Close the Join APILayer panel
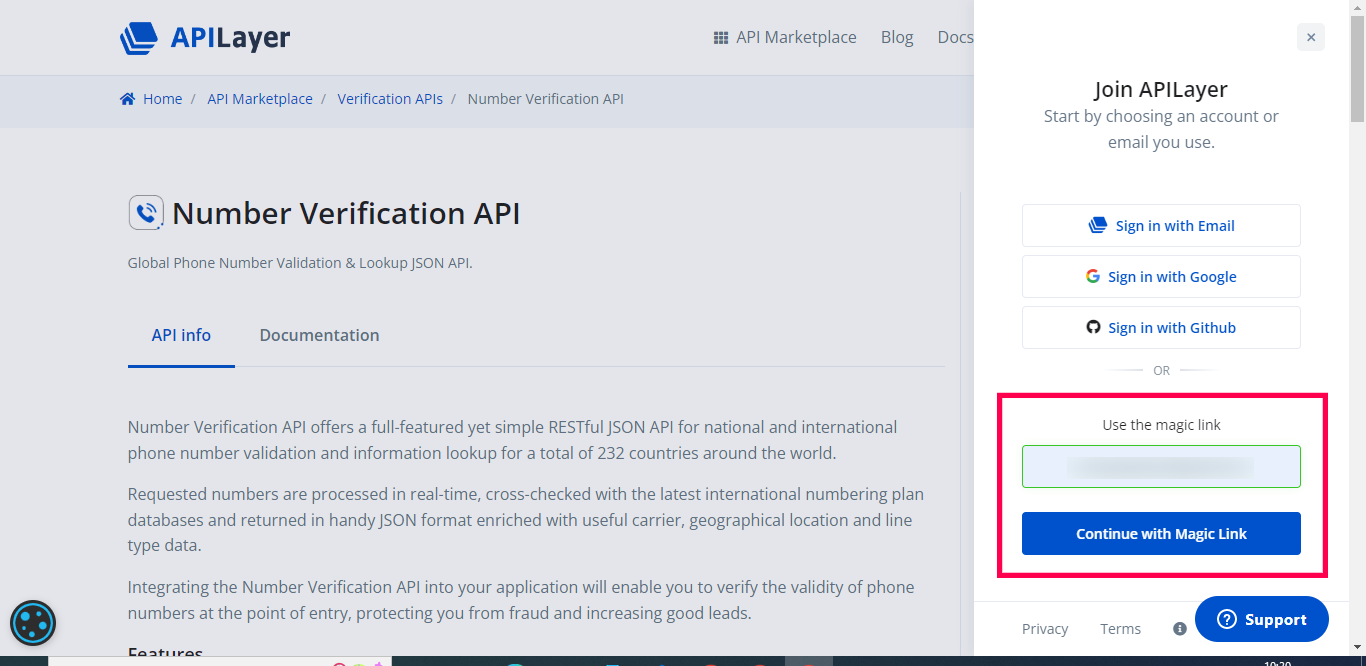The height and width of the screenshot is (666, 1366). click(1311, 38)
